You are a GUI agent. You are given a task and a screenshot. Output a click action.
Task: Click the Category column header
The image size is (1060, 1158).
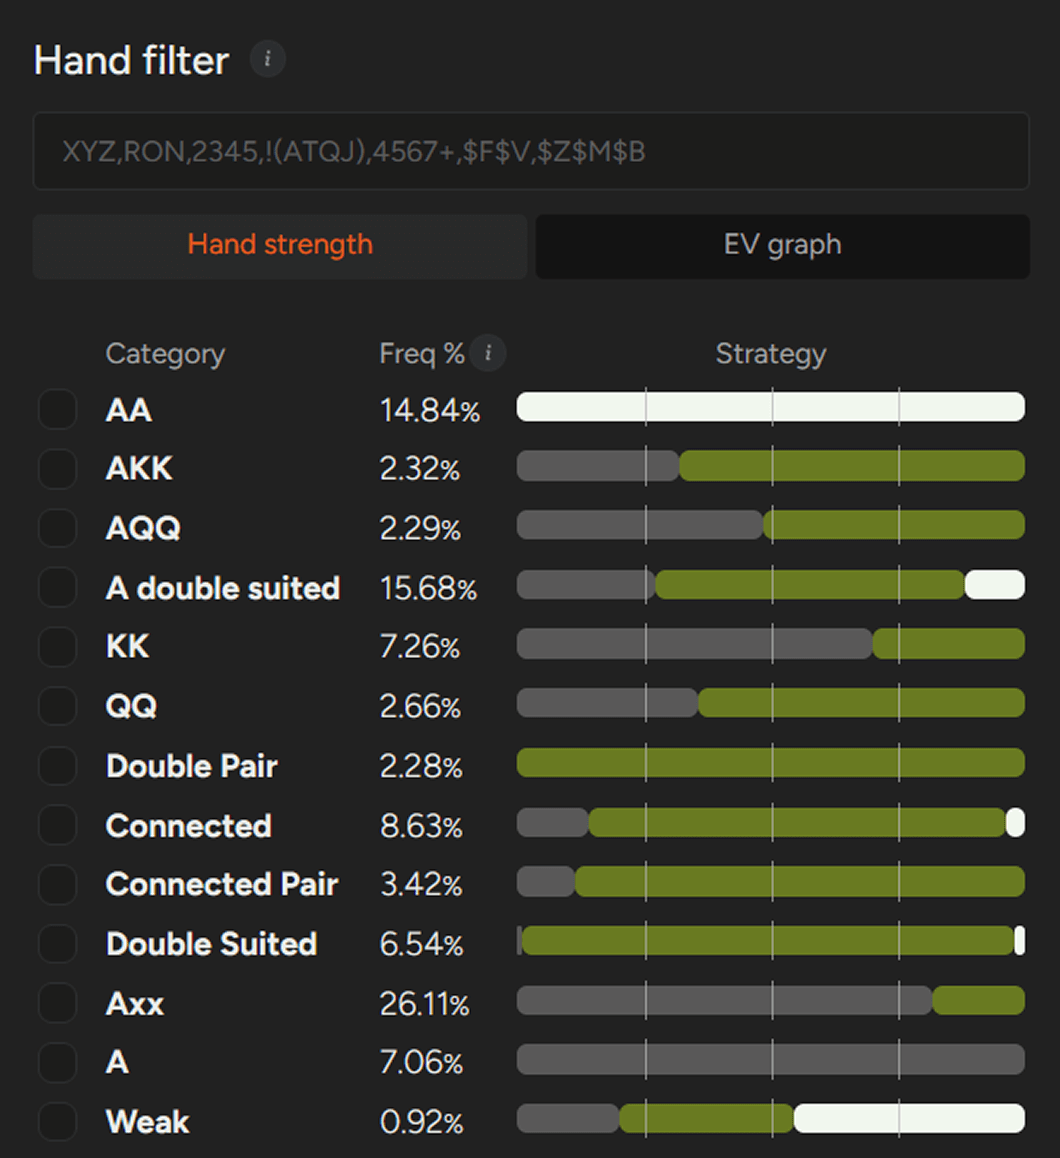click(x=165, y=354)
